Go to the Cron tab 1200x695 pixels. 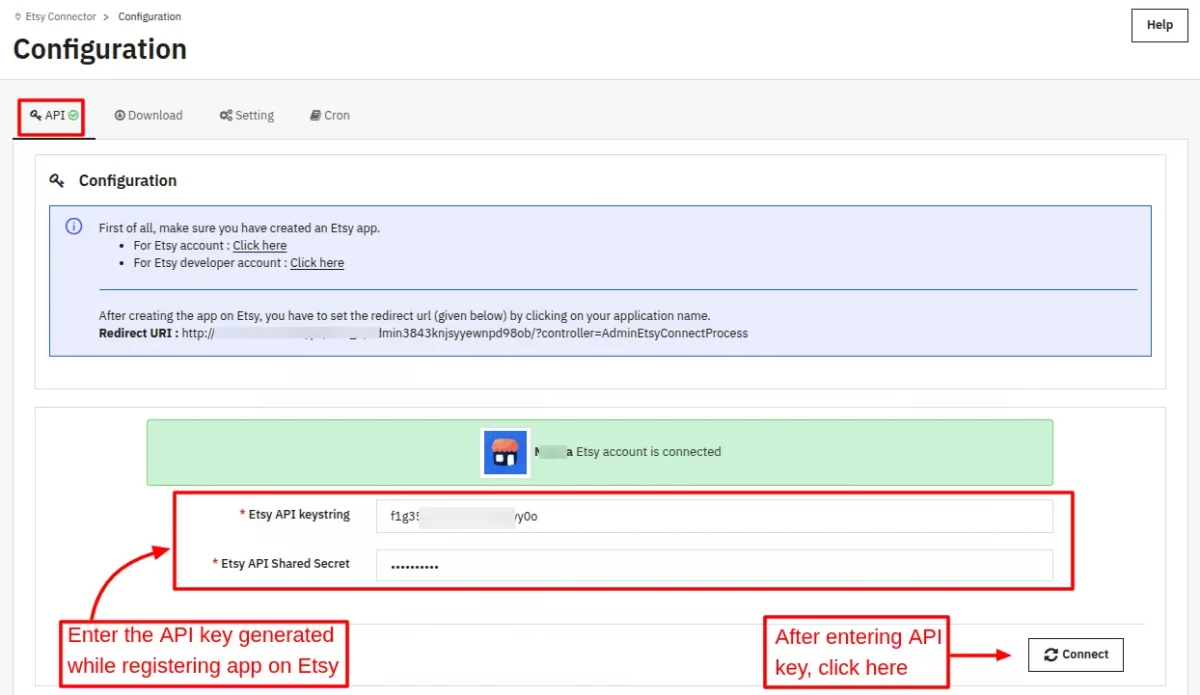pyautogui.click(x=330, y=116)
